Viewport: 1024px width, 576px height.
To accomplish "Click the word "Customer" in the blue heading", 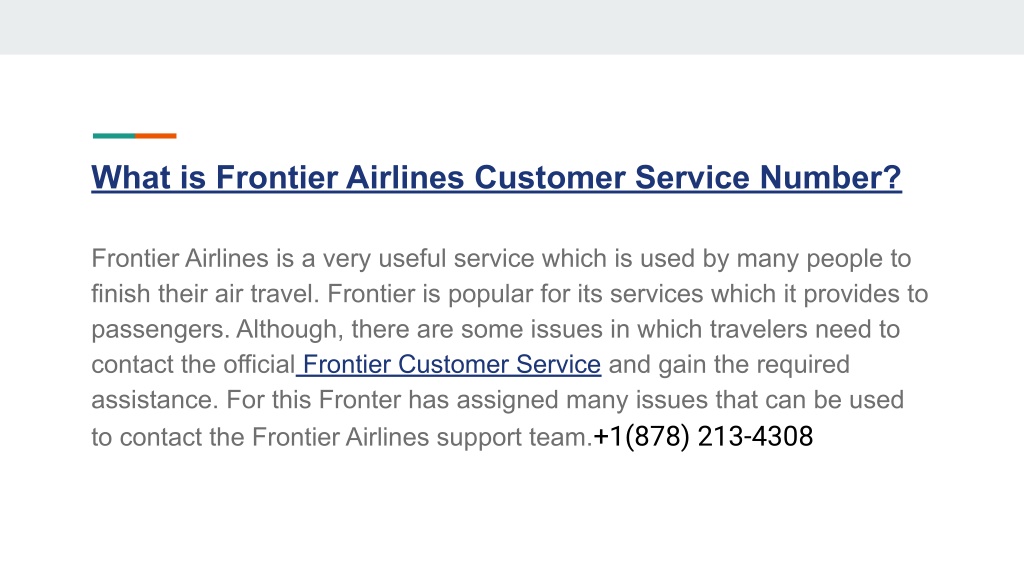I will pos(550,178).
